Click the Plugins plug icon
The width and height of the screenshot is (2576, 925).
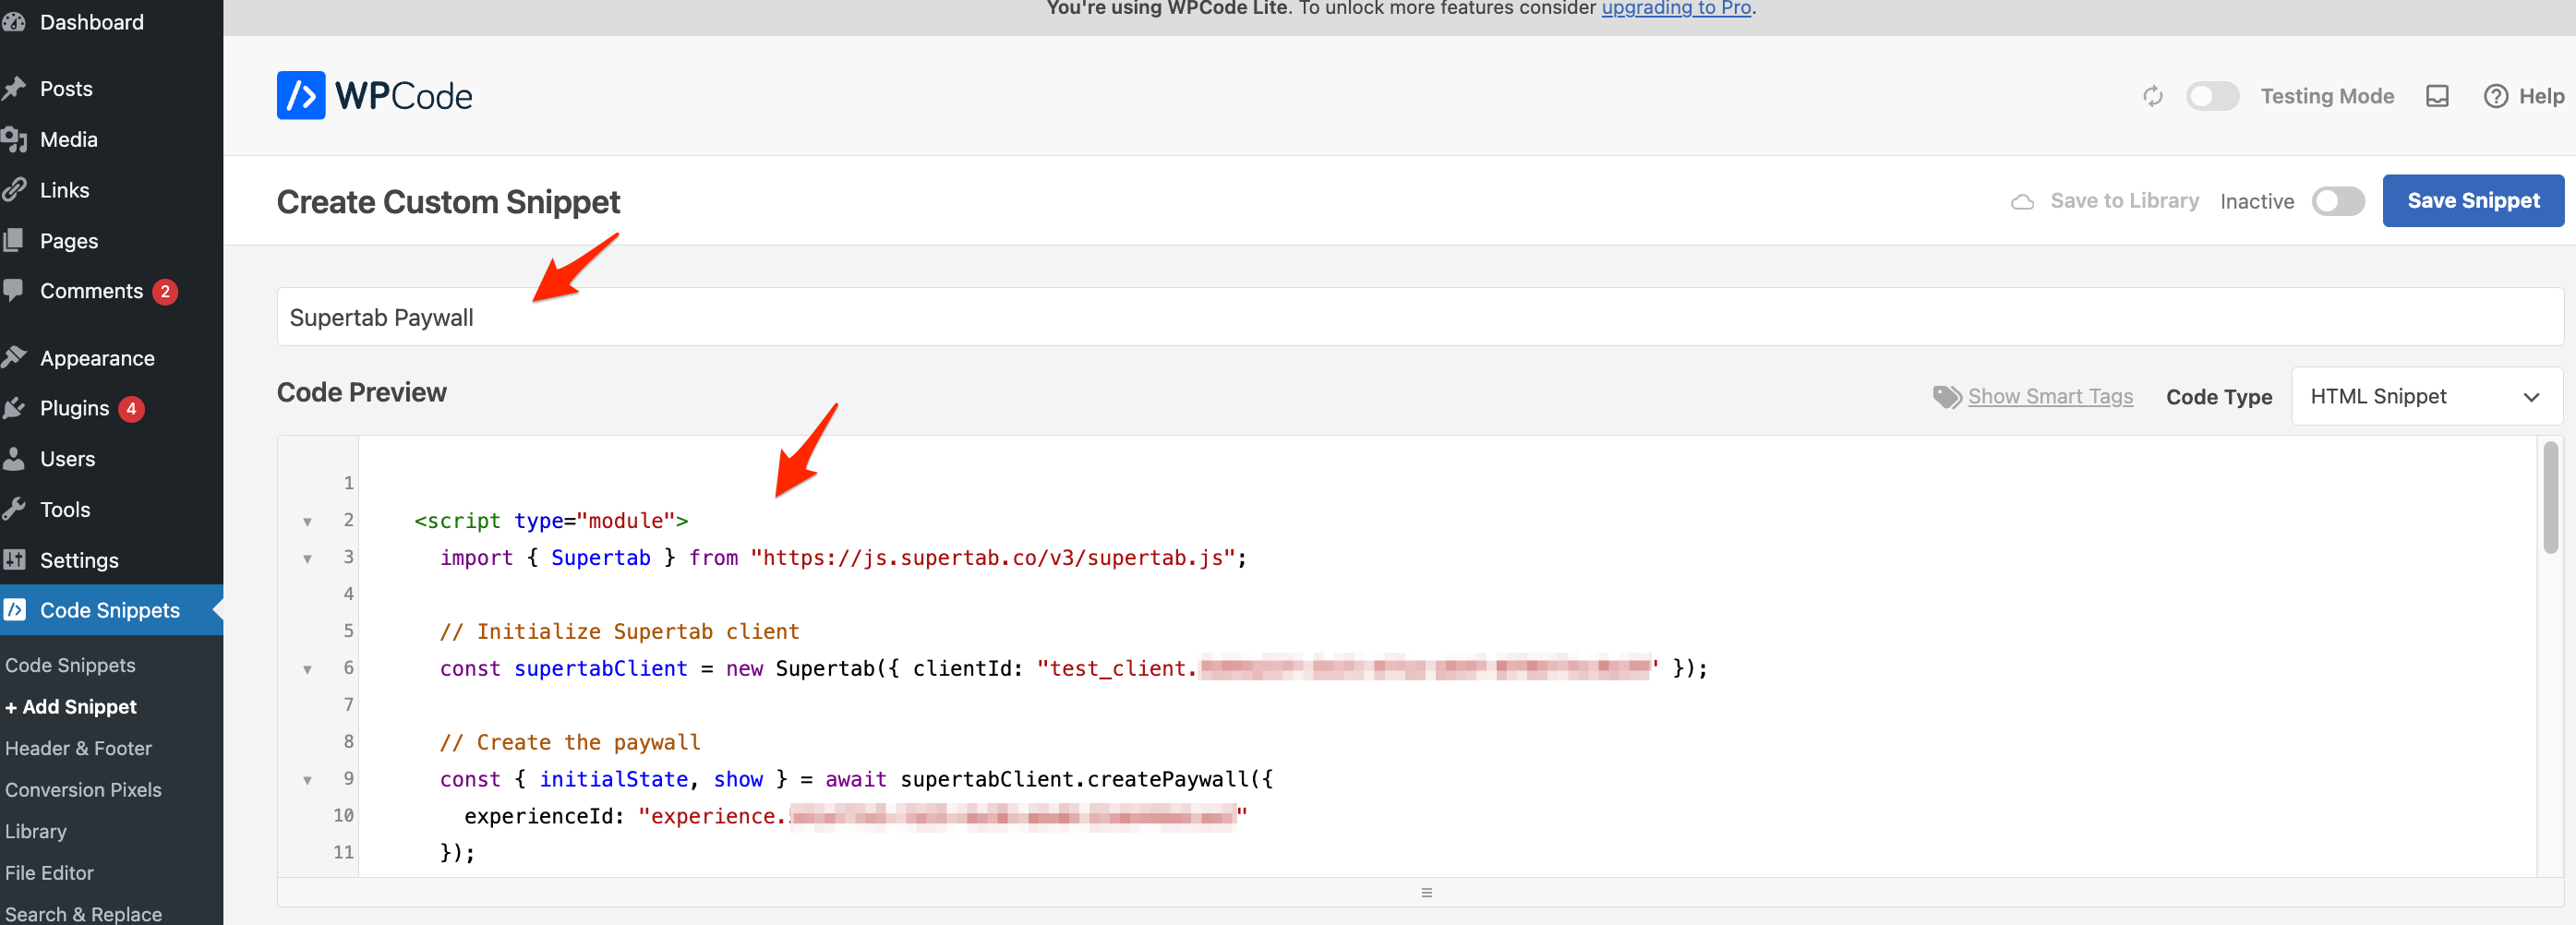click(14, 408)
